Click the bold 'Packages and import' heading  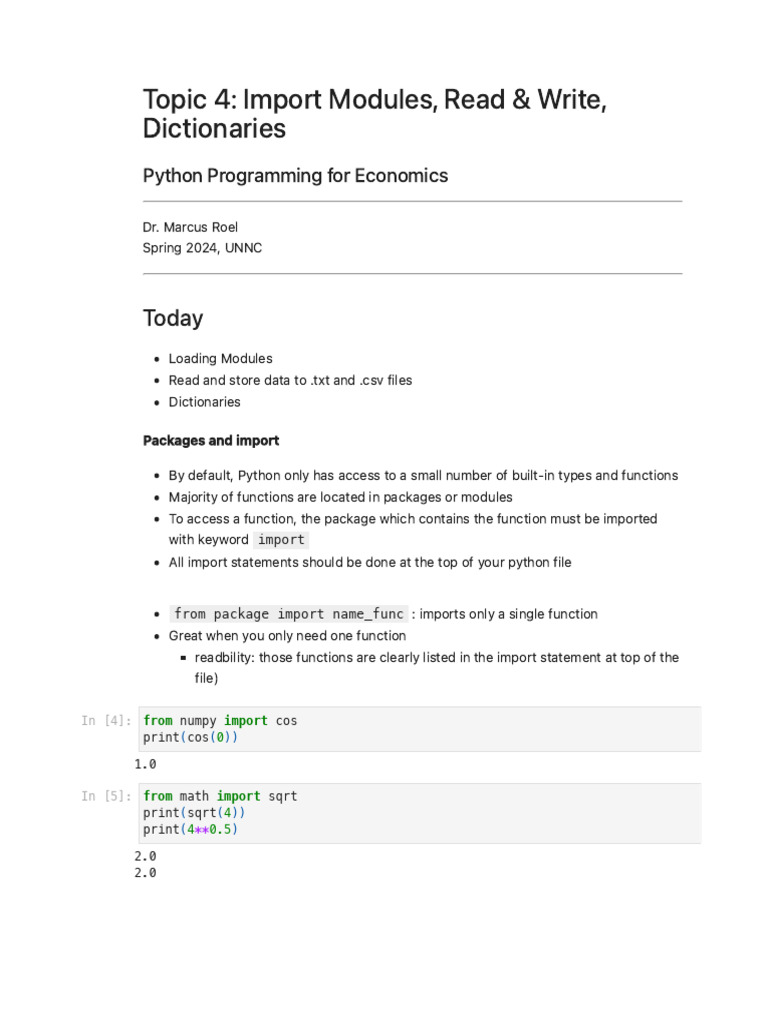click(211, 440)
